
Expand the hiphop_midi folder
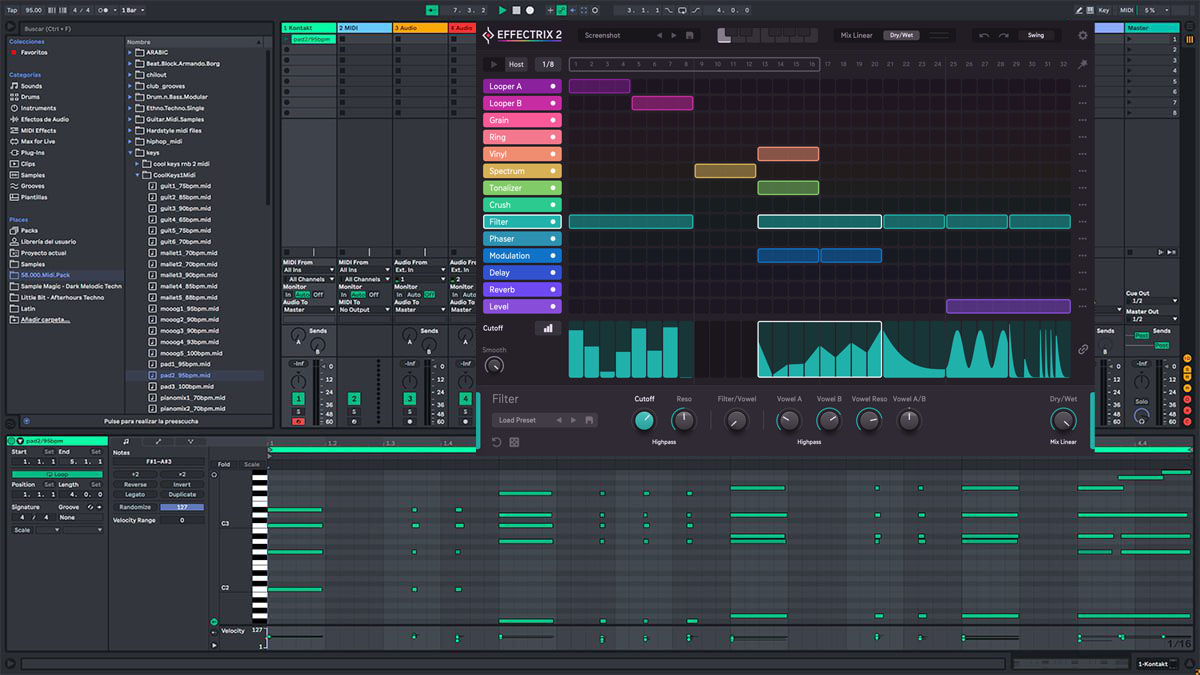(x=130, y=142)
